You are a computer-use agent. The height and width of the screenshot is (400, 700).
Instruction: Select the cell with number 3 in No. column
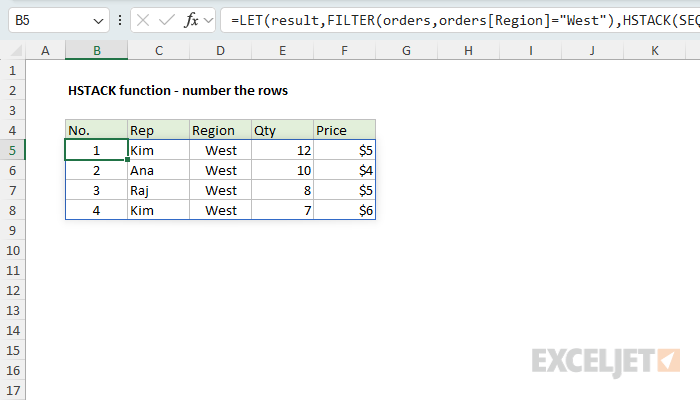(x=96, y=191)
